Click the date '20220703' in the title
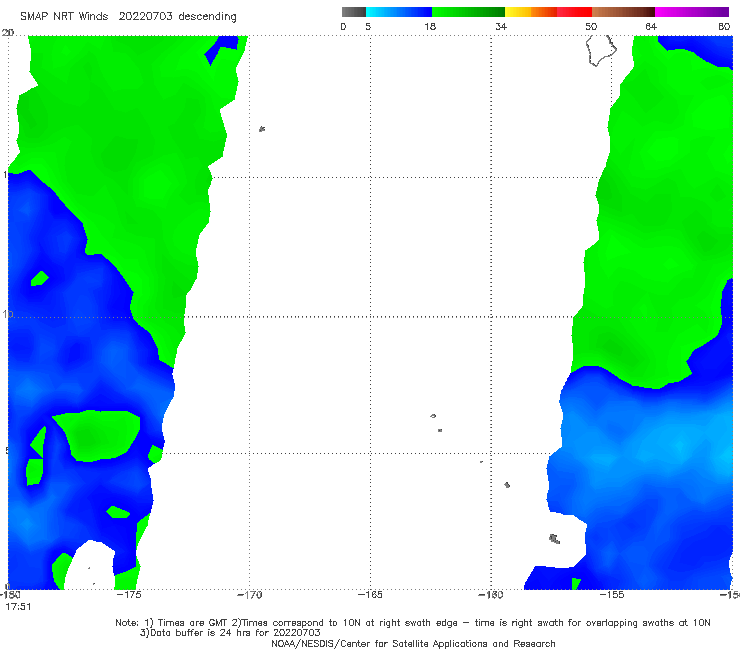Image resolution: width=740 pixels, height=650 pixels. (145, 16)
